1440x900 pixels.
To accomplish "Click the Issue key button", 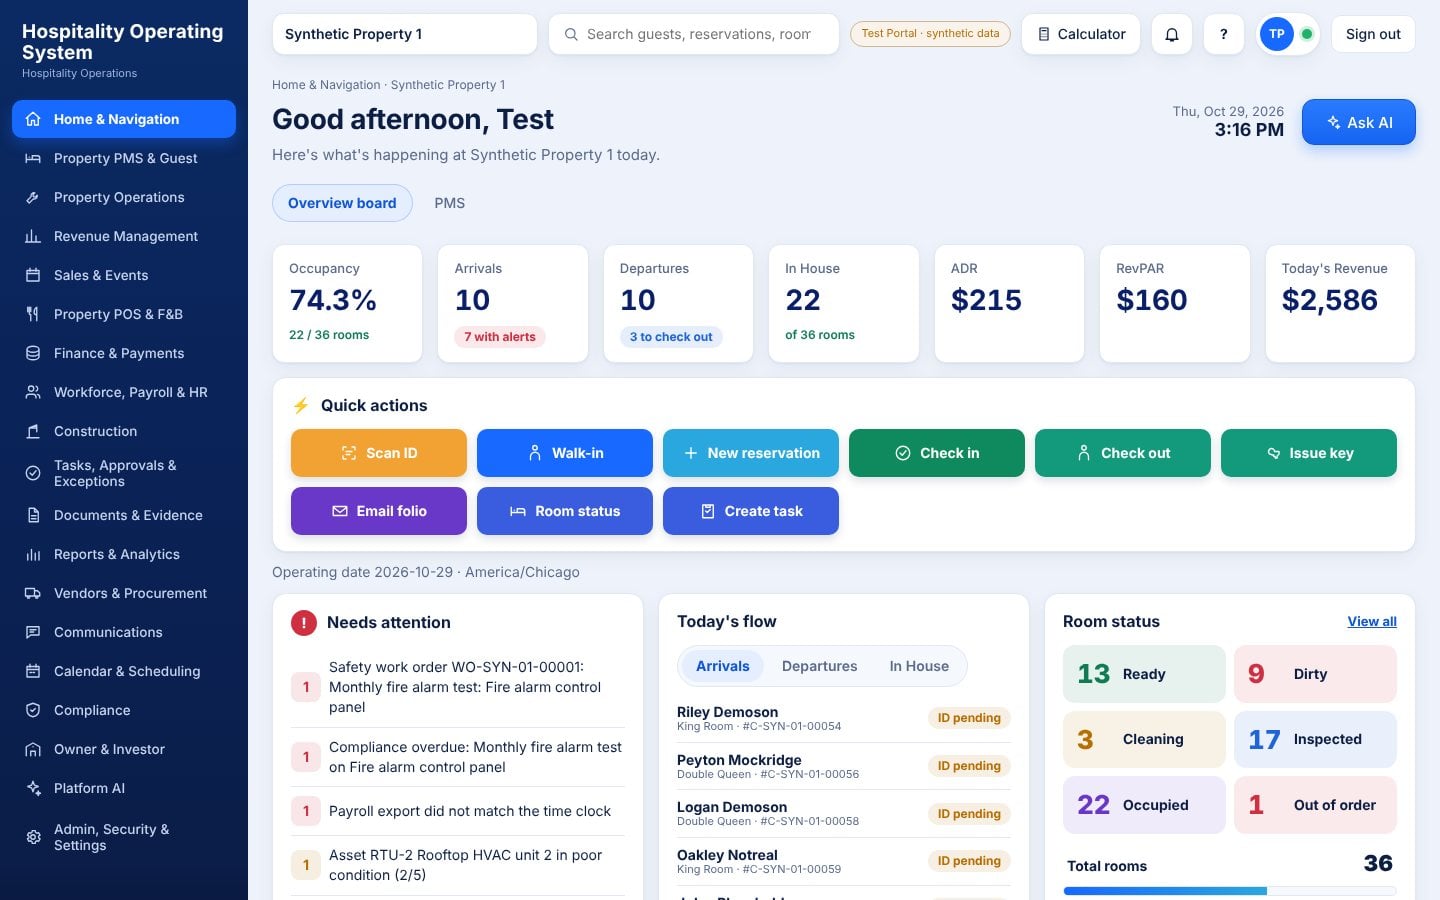I will tap(1309, 453).
